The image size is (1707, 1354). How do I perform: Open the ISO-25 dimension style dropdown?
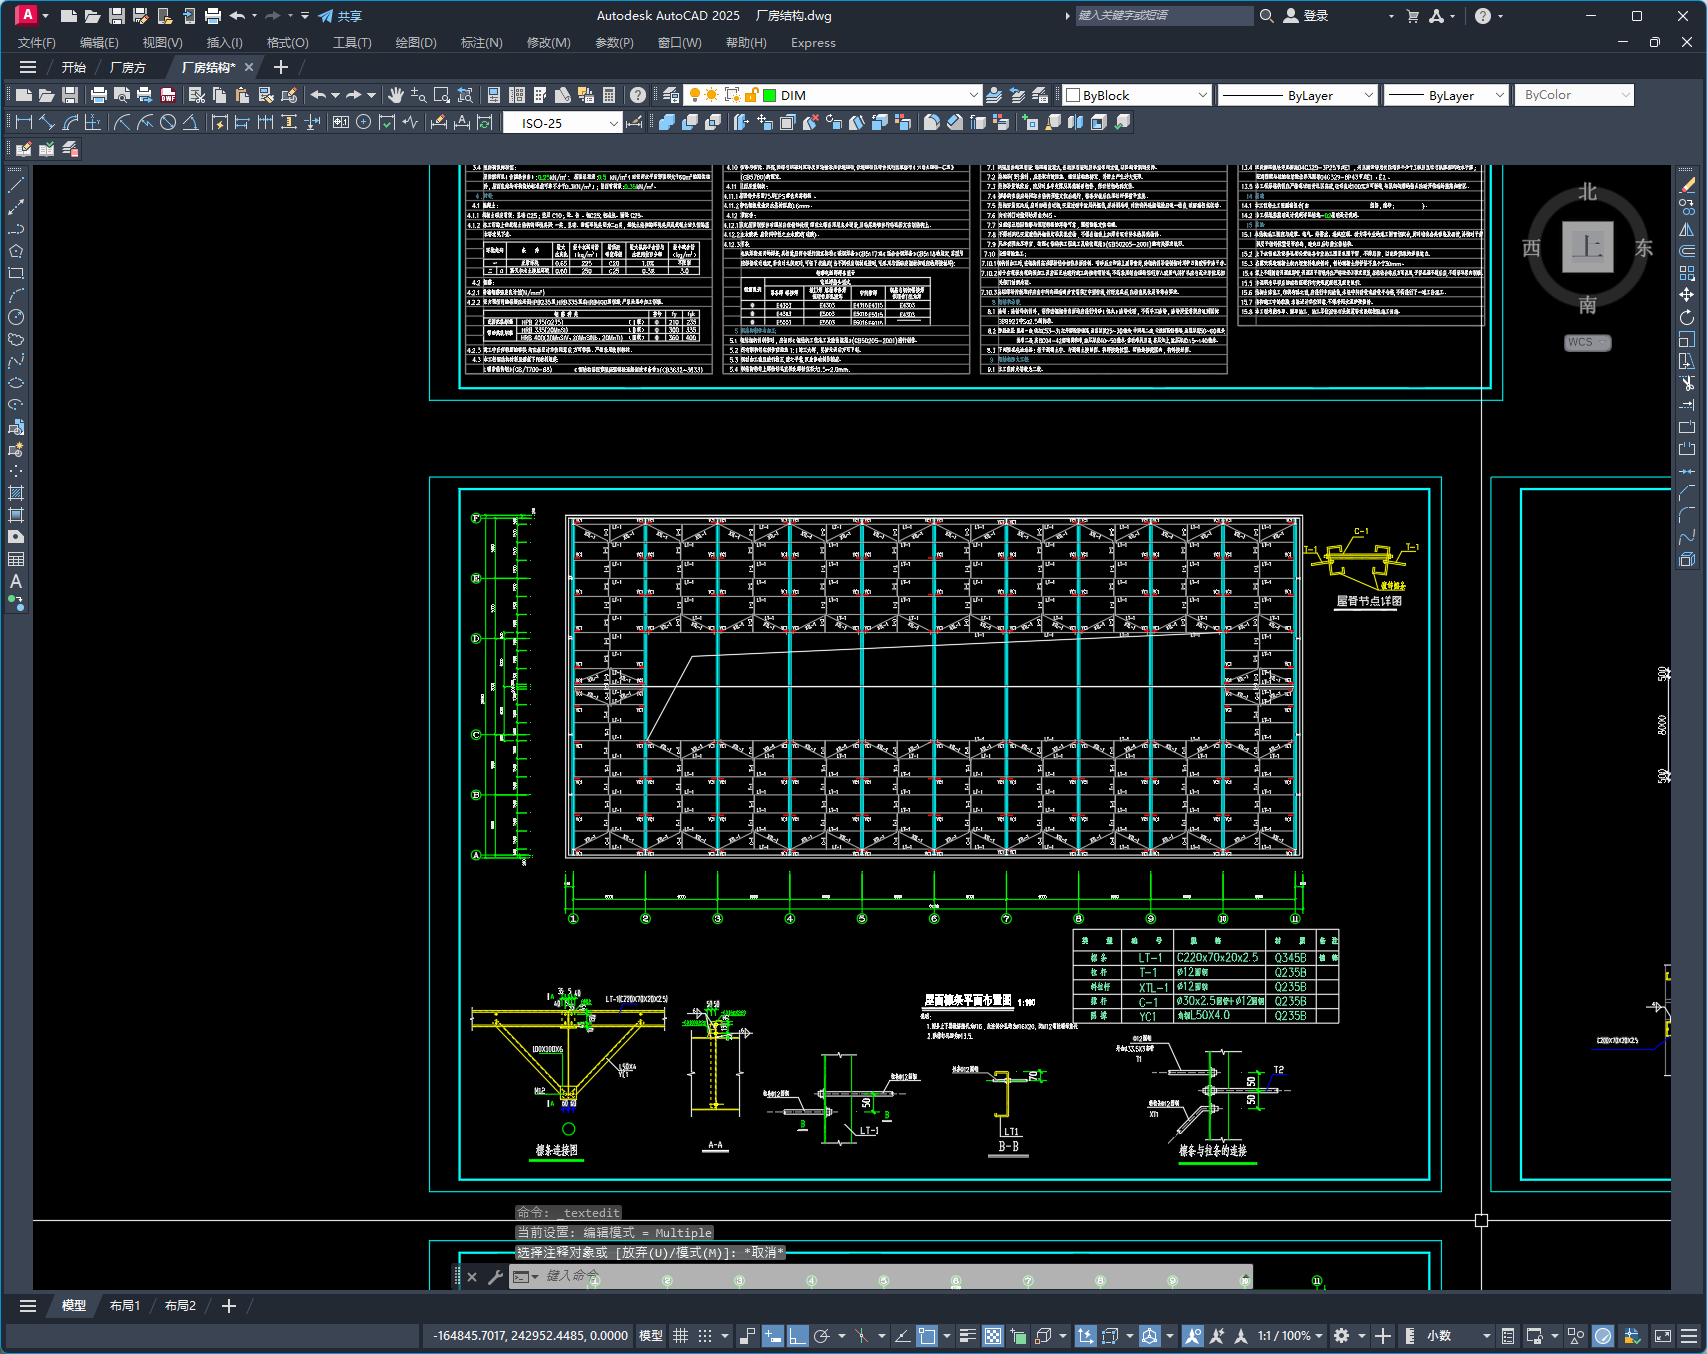click(x=614, y=123)
